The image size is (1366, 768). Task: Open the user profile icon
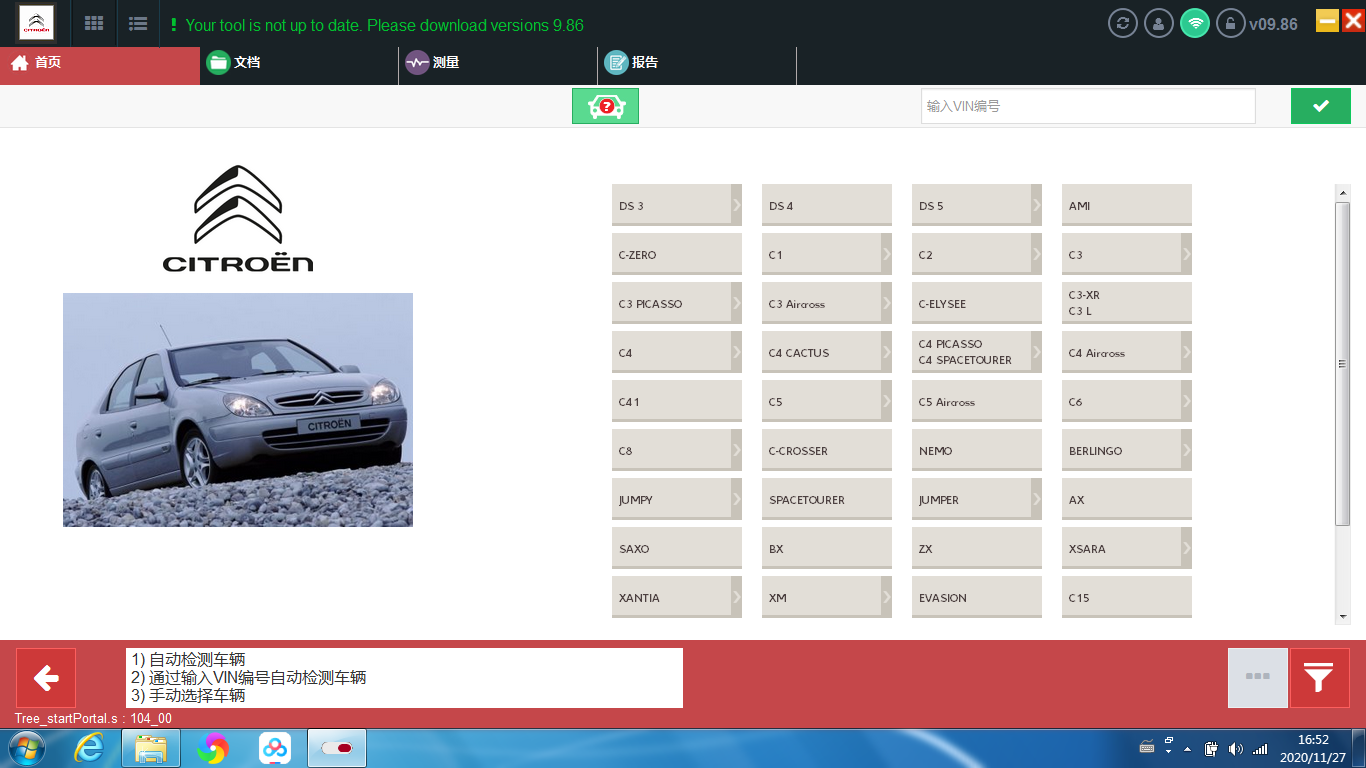pyautogui.click(x=1159, y=23)
